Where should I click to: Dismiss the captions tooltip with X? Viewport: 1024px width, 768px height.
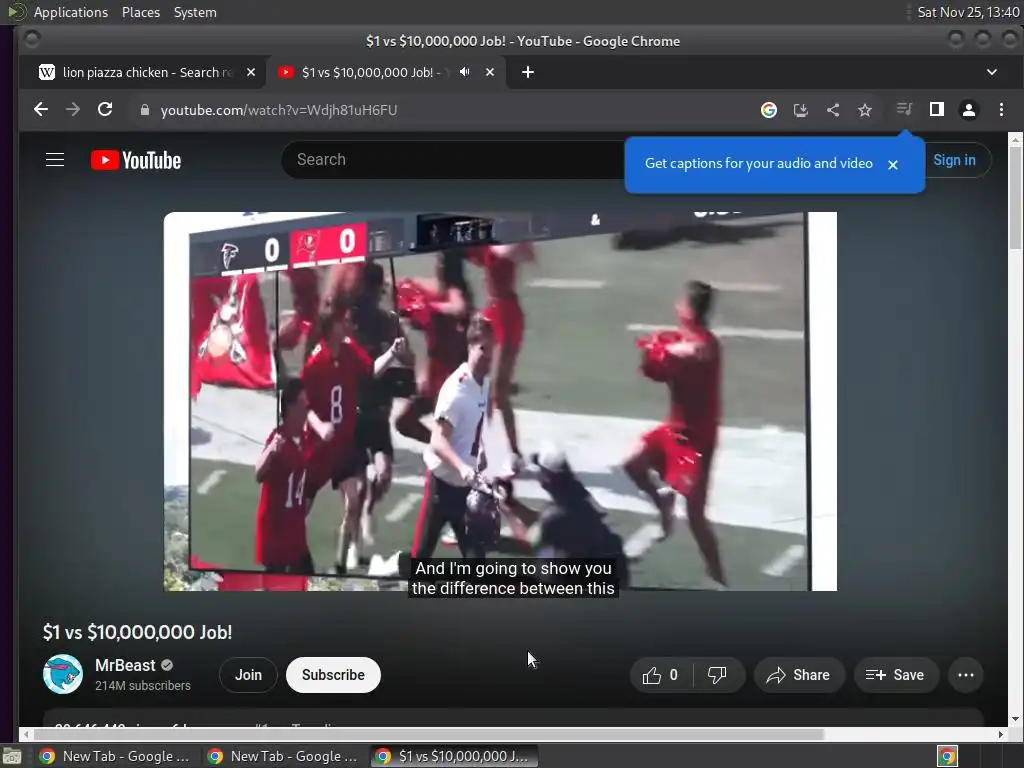pos(893,165)
